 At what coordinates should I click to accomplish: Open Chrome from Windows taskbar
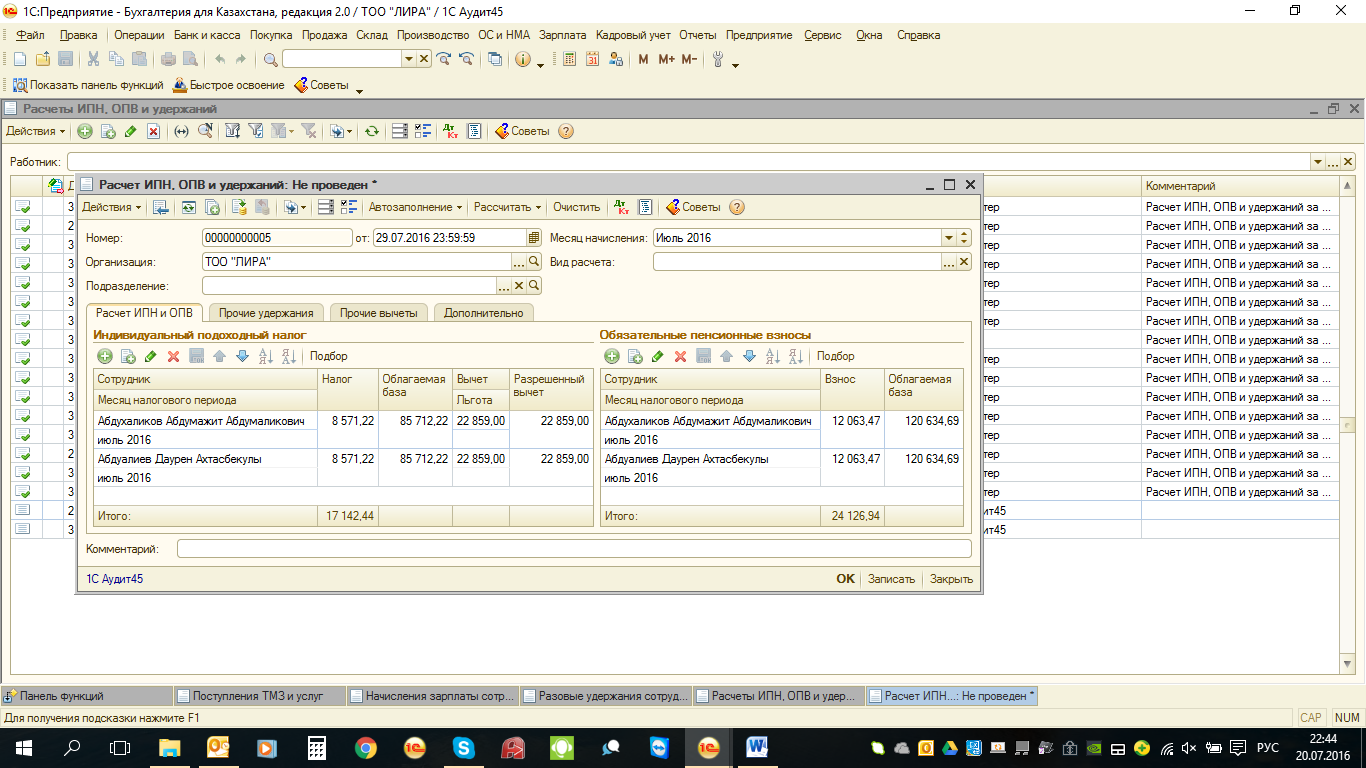point(366,747)
